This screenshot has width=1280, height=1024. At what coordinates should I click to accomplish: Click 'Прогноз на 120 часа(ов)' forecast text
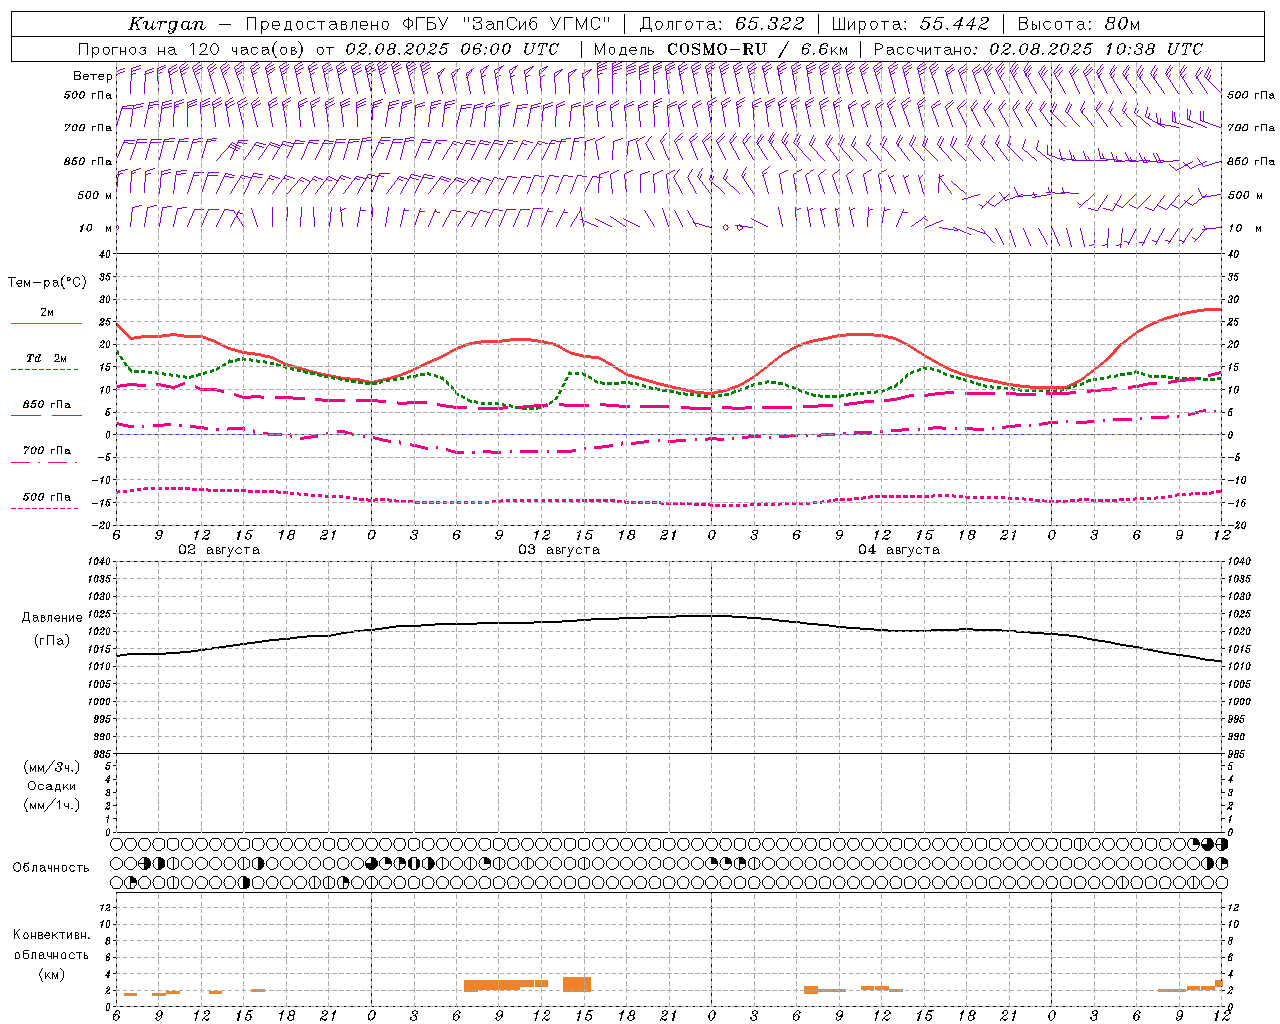(x=192, y=49)
